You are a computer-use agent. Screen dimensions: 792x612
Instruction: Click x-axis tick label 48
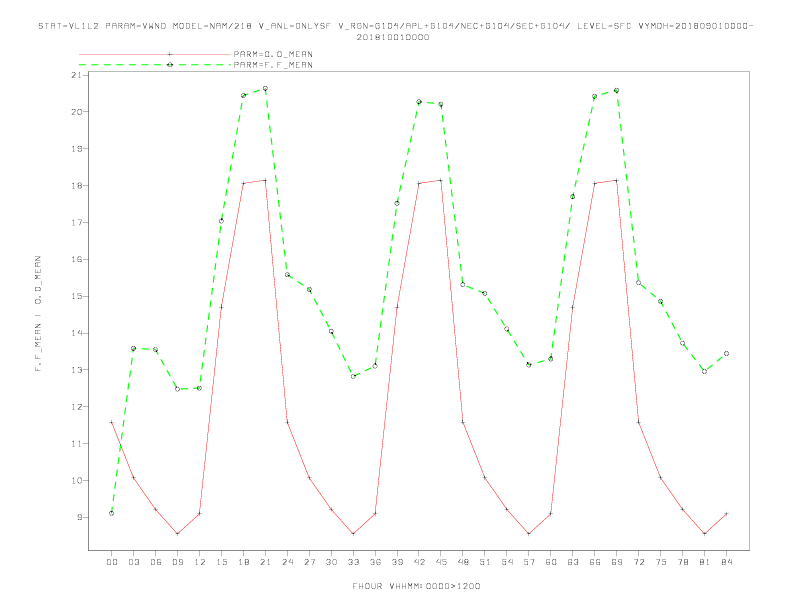coord(463,562)
